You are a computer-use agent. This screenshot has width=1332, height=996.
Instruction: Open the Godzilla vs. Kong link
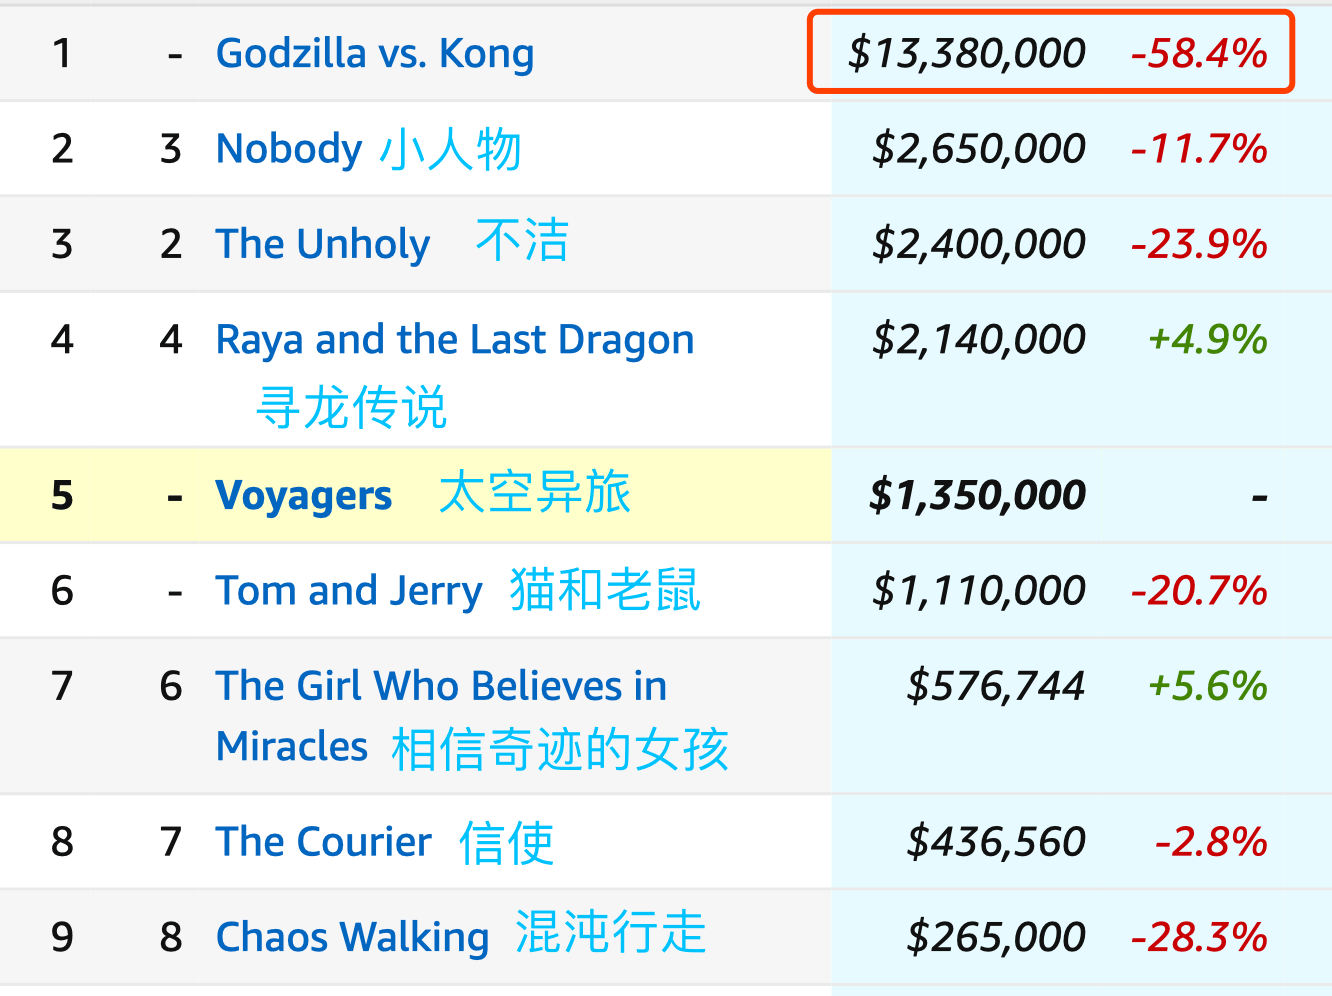(375, 54)
